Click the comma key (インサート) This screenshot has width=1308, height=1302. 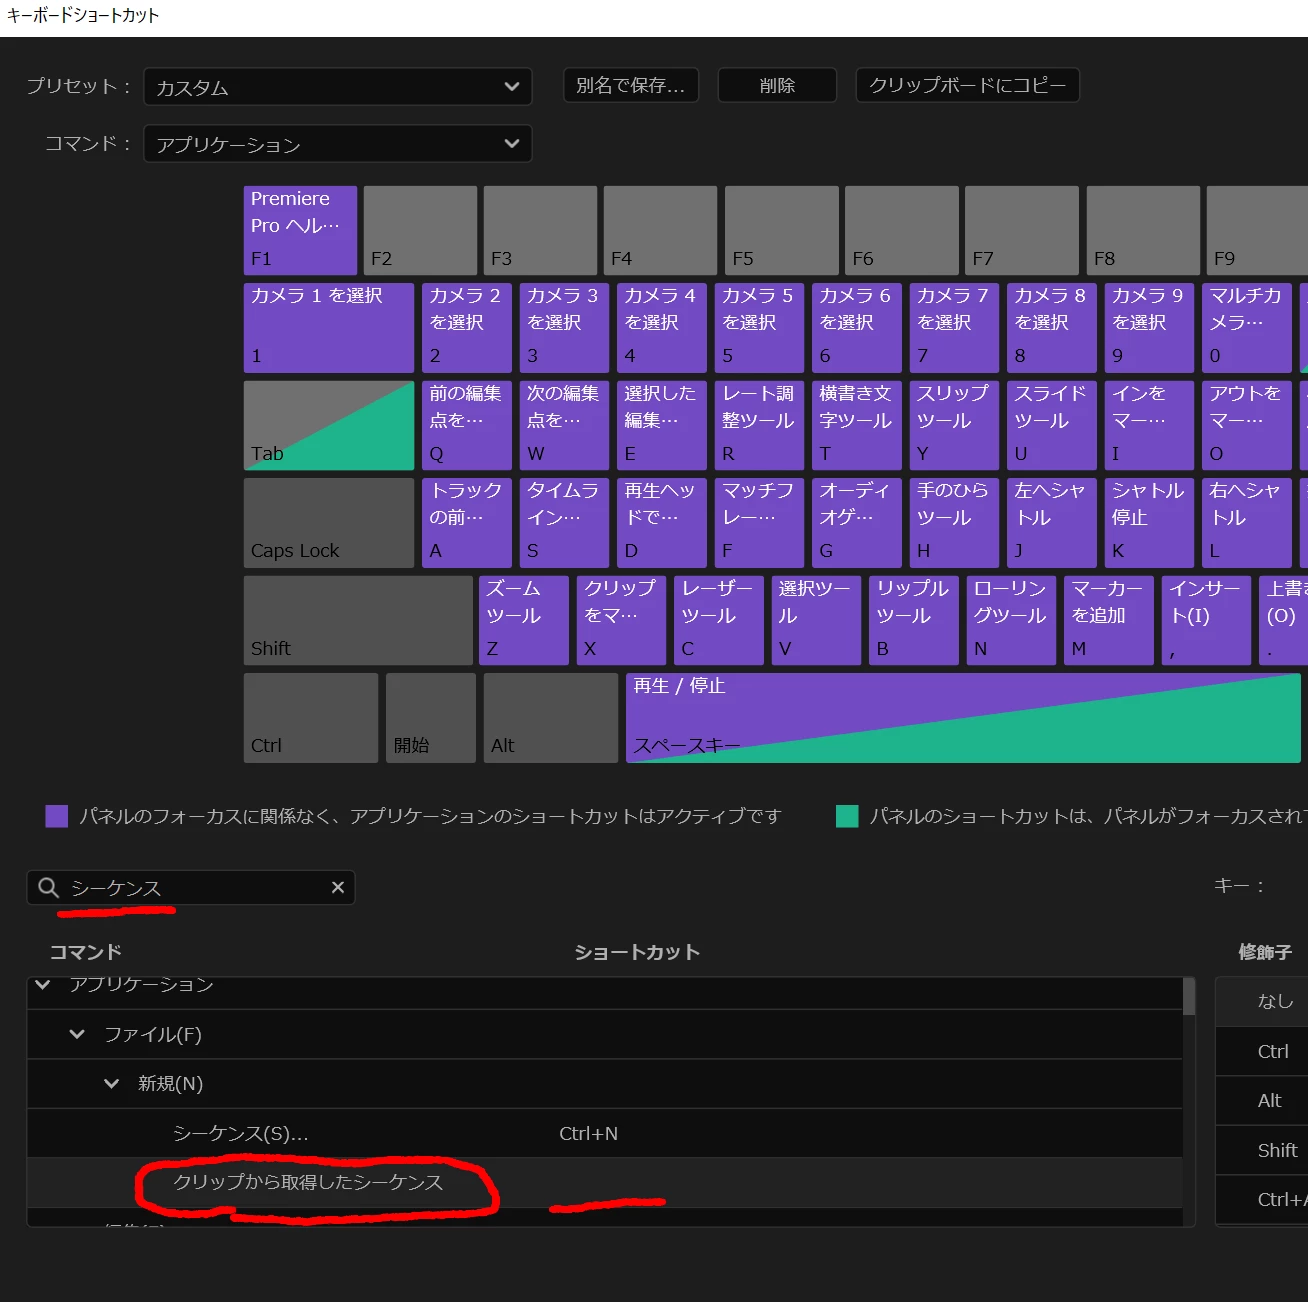coord(1206,620)
